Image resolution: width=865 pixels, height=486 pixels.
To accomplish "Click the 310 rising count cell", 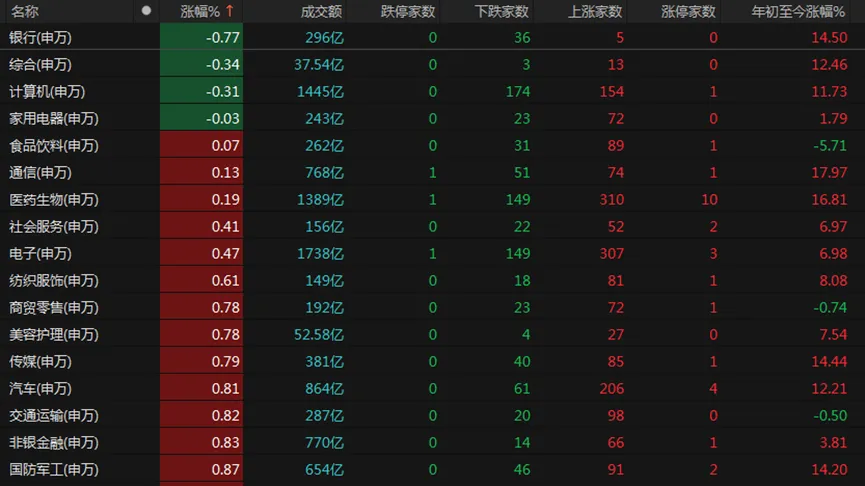I will click(612, 200).
